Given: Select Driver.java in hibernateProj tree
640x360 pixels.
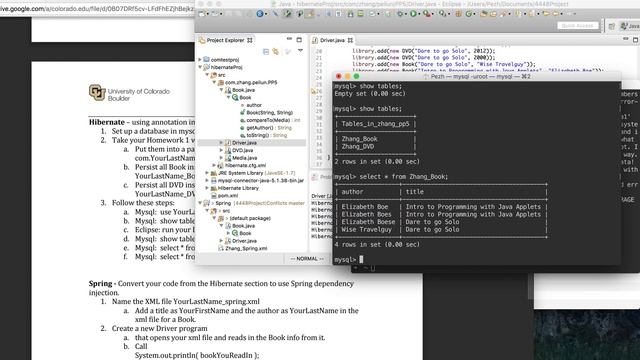Looking at the screenshot, I should click(244, 143).
